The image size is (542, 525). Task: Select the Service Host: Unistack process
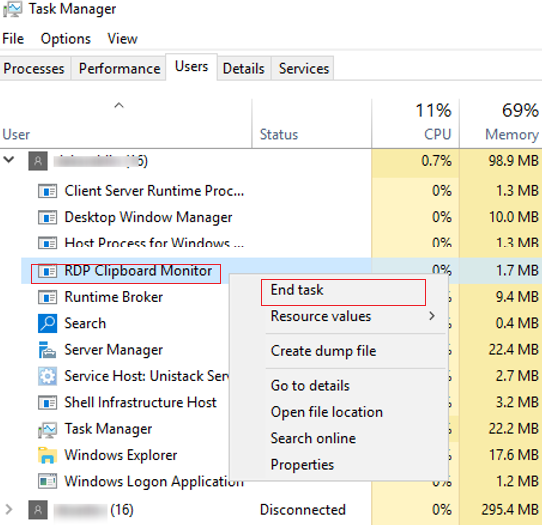[147, 376]
